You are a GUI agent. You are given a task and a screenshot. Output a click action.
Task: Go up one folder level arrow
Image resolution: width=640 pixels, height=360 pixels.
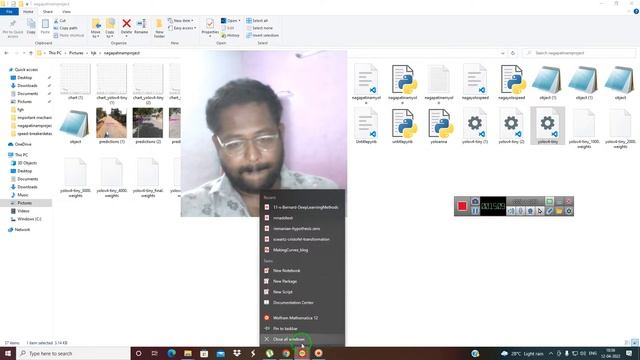[31, 53]
